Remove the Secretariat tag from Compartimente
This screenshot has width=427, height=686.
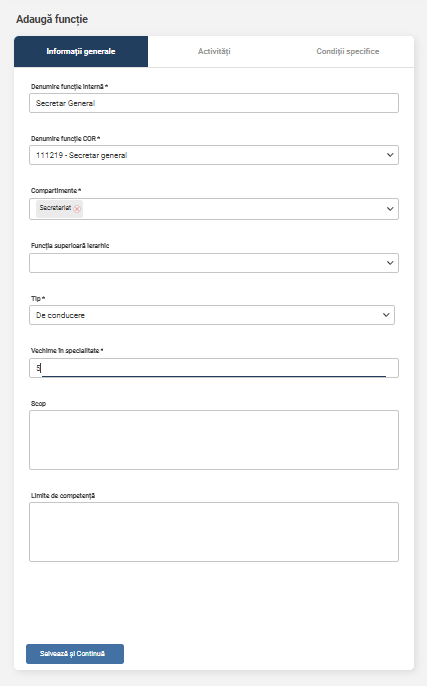[77, 209]
